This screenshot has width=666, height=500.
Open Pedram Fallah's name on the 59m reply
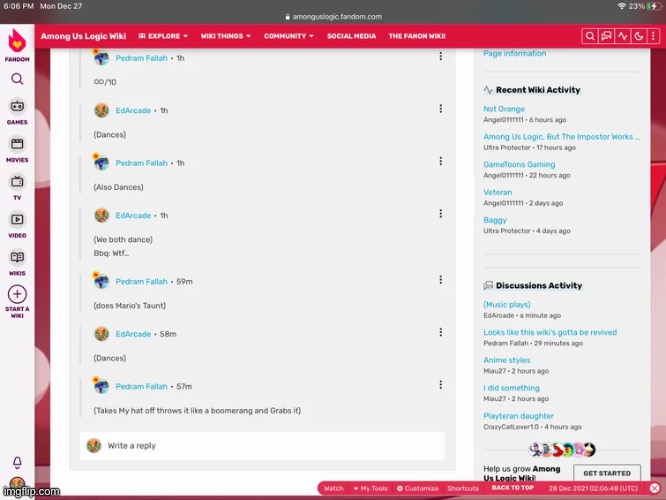(x=141, y=281)
